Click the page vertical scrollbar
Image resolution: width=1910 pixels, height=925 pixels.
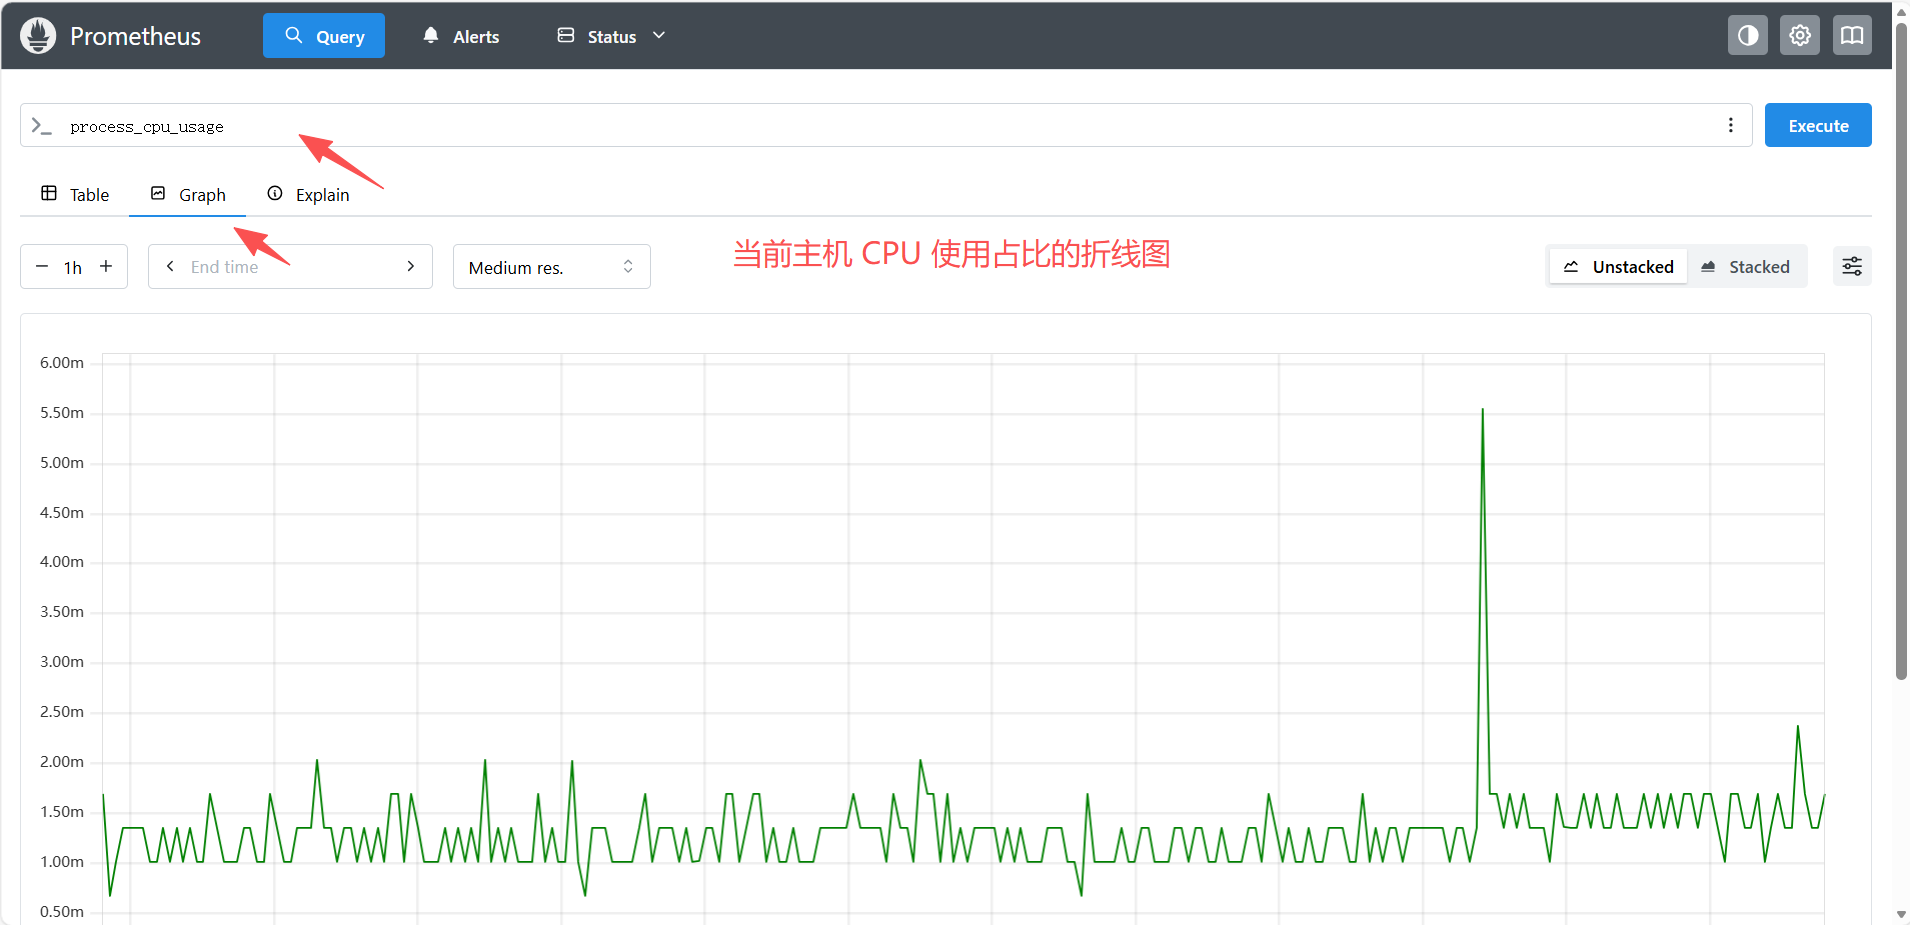click(x=1901, y=350)
